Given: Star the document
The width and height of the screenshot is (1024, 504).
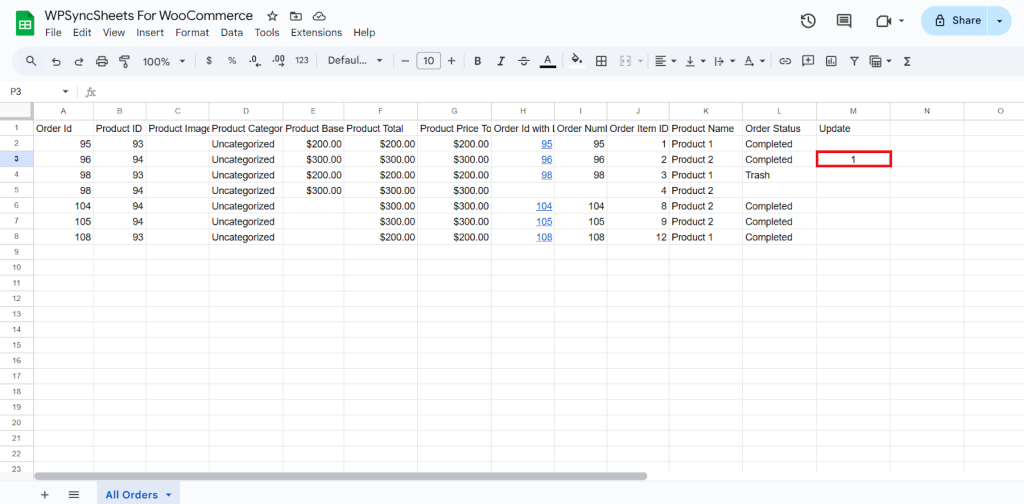Looking at the screenshot, I should pyautogui.click(x=272, y=16).
